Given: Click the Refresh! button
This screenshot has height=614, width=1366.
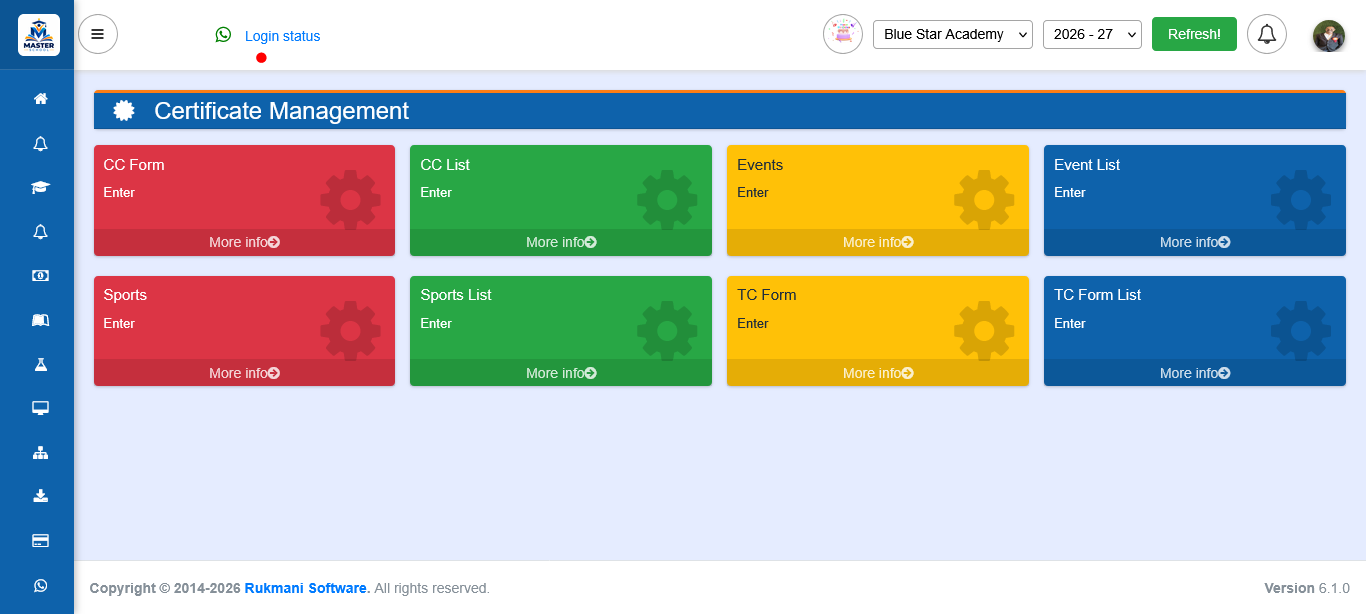Looking at the screenshot, I should pyautogui.click(x=1194, y=34).
